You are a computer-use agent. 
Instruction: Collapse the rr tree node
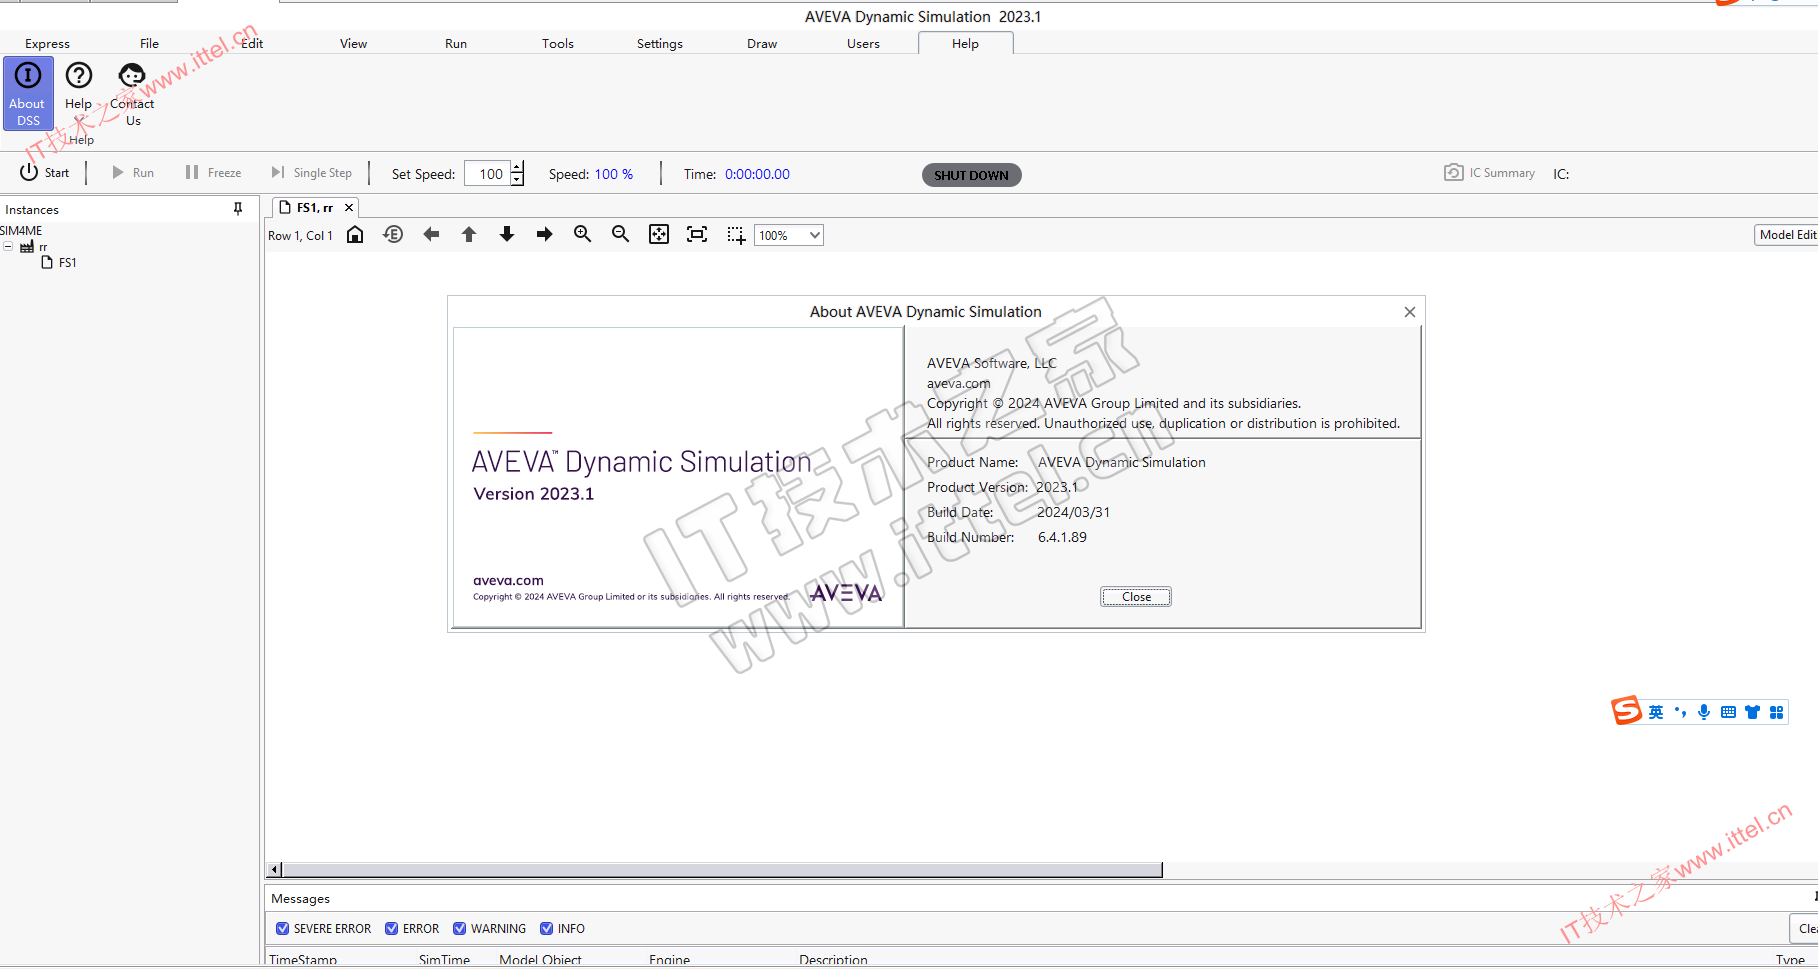(x=8, y=246)
